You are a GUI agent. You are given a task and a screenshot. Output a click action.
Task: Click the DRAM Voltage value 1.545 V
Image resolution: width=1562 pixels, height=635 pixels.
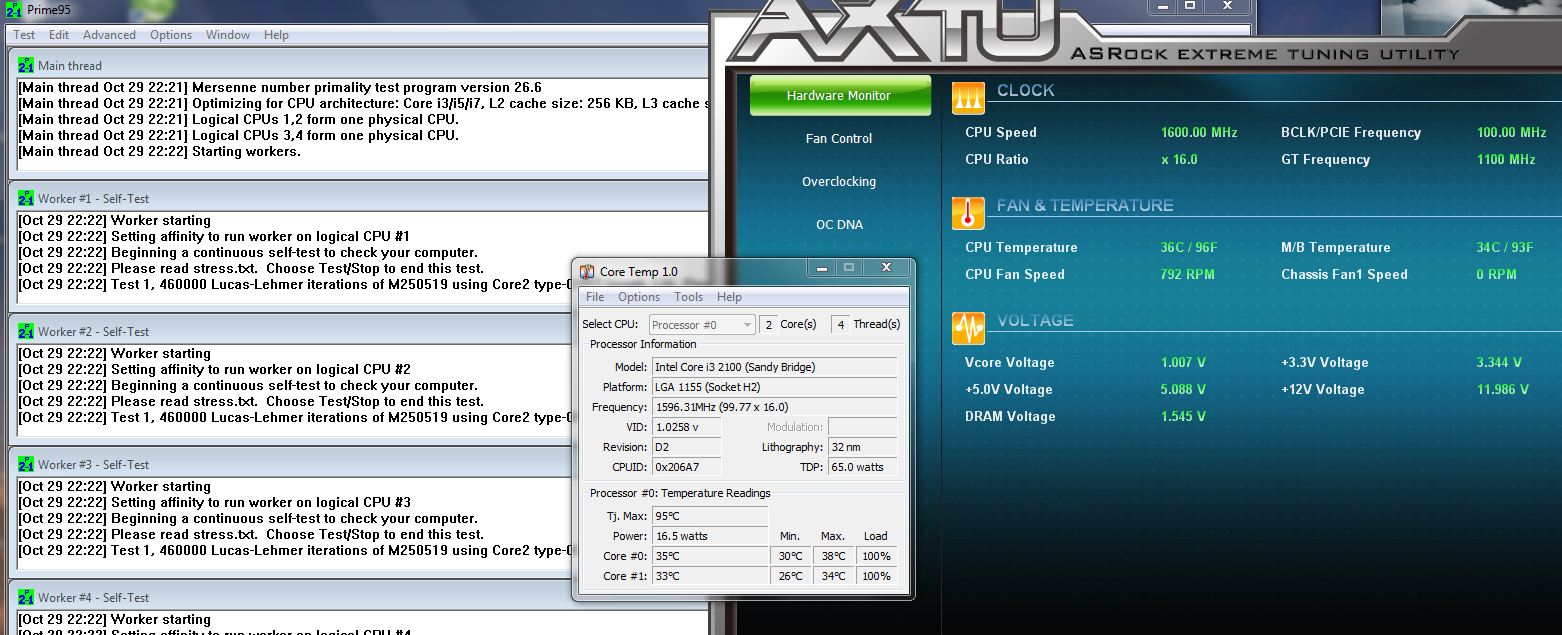pyautogui.click(x=1183, y=417)
